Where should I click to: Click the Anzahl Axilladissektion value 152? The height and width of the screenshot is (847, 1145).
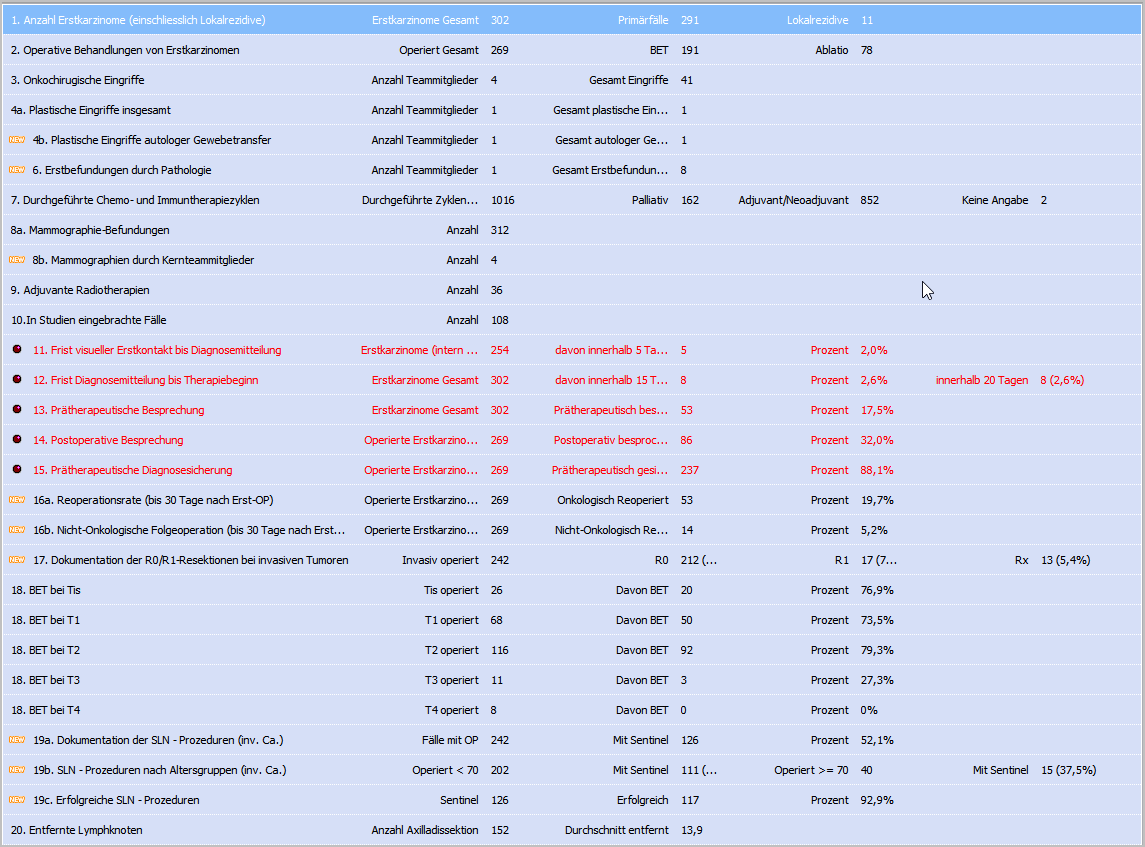pyautogui.click(x=499, y=829)
